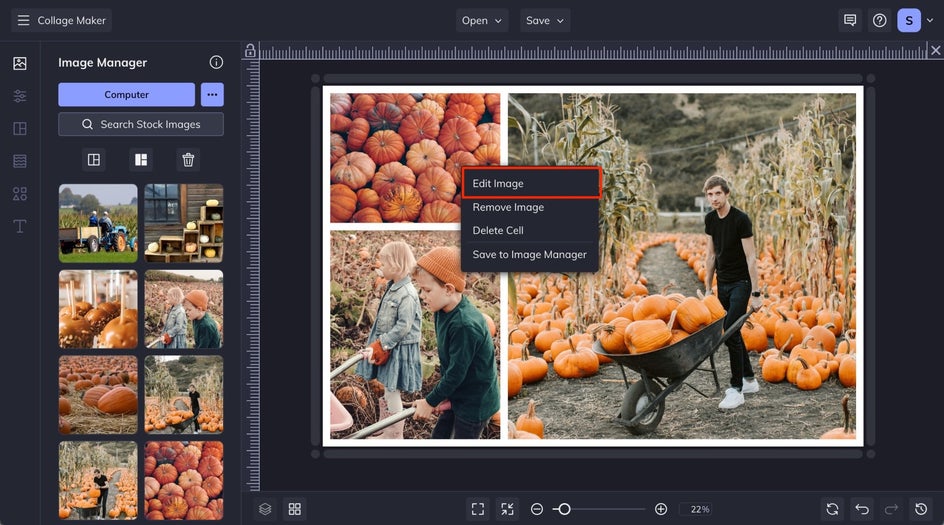The image size is (944, 525).
Task: Click the trash icon in Image Manager
Action: coord(188,159)
